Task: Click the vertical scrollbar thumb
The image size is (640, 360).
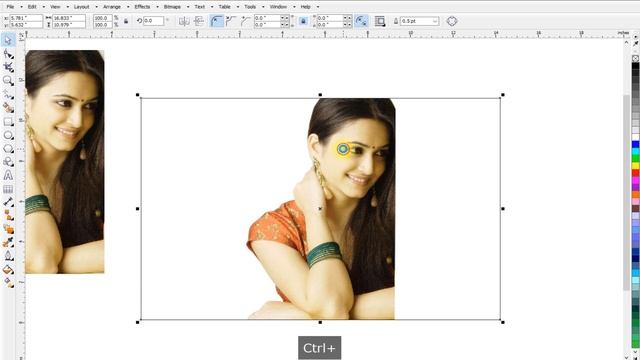Action: tap(627, 192)
